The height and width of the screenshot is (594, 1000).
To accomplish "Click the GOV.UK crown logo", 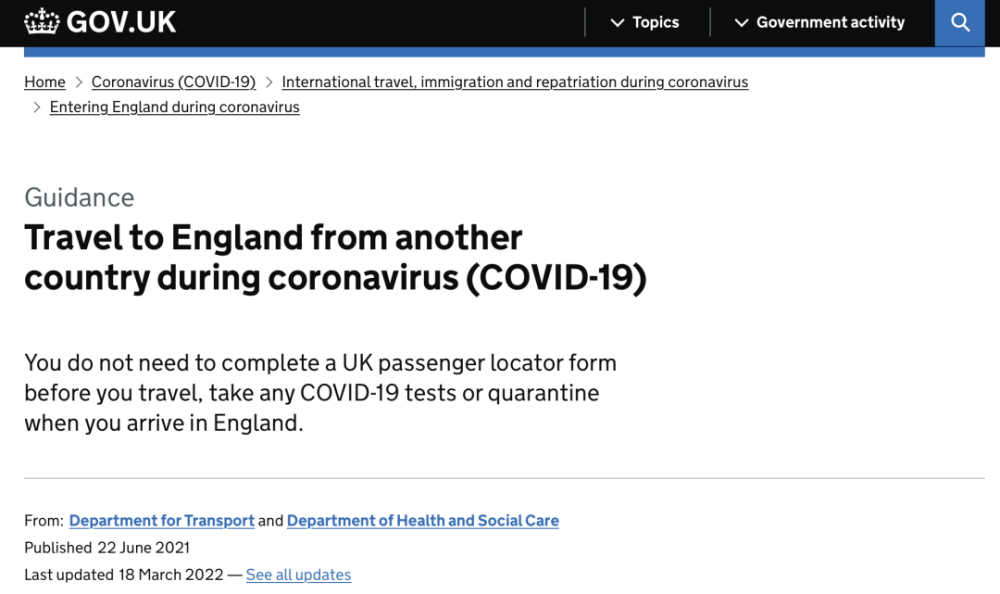I will (42, 22).
